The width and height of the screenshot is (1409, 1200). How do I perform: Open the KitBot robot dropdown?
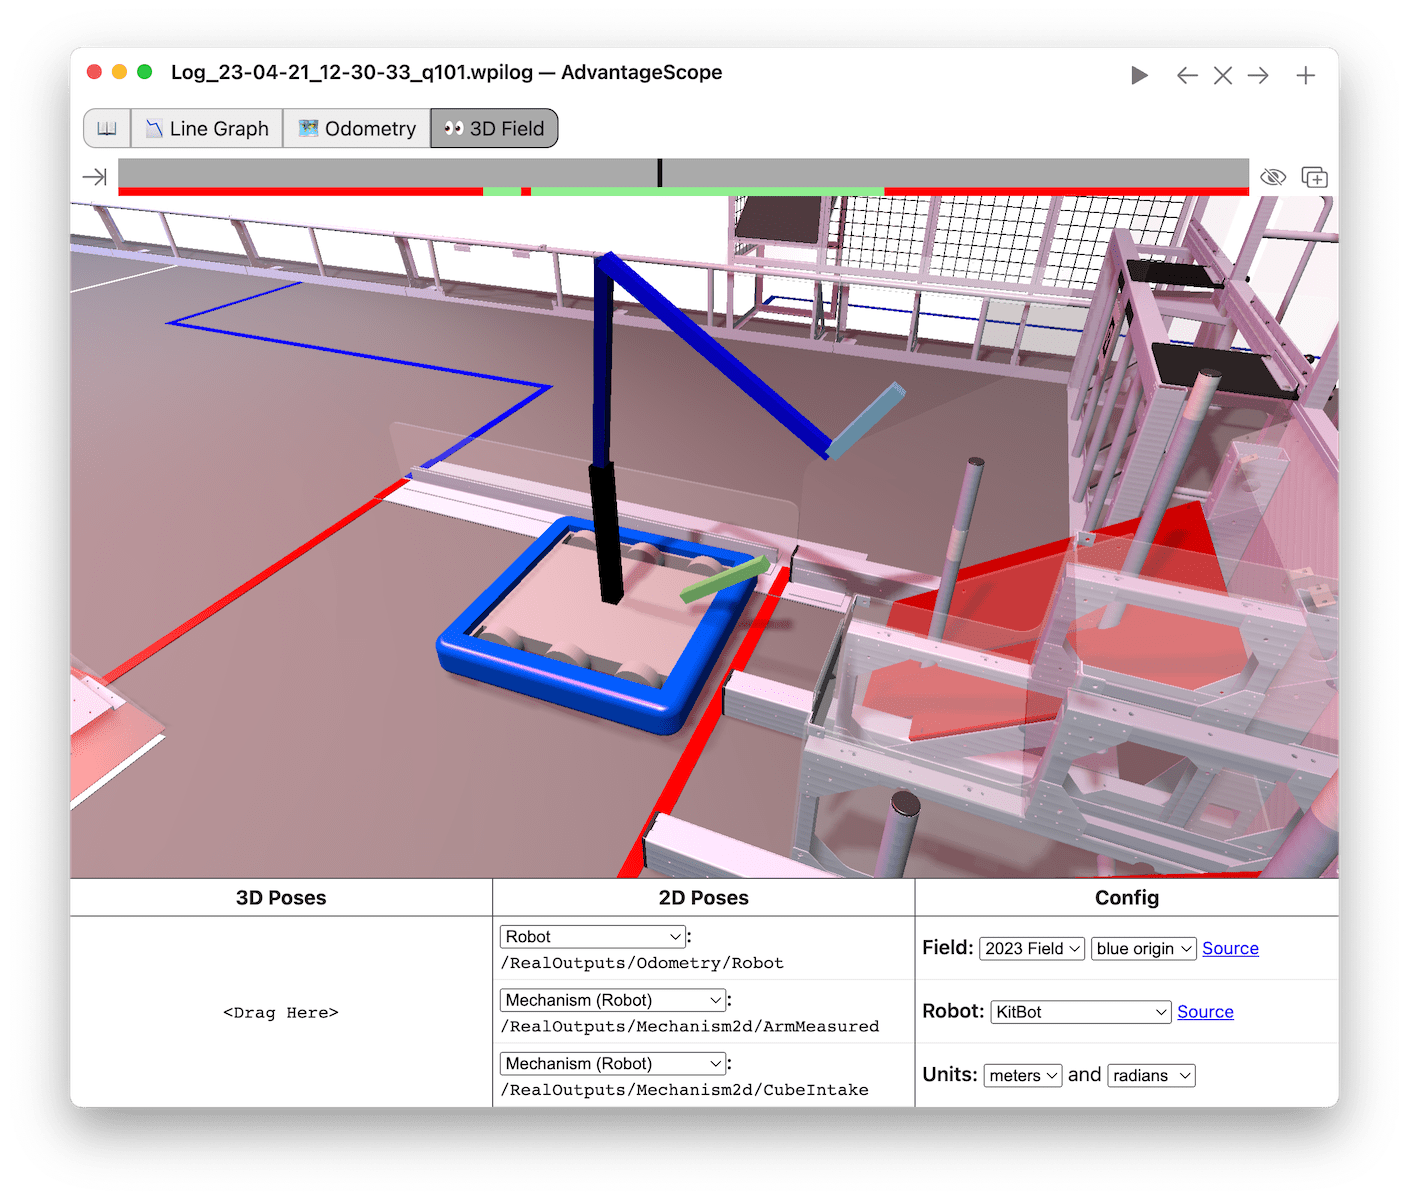[x=1080, y=1012]
